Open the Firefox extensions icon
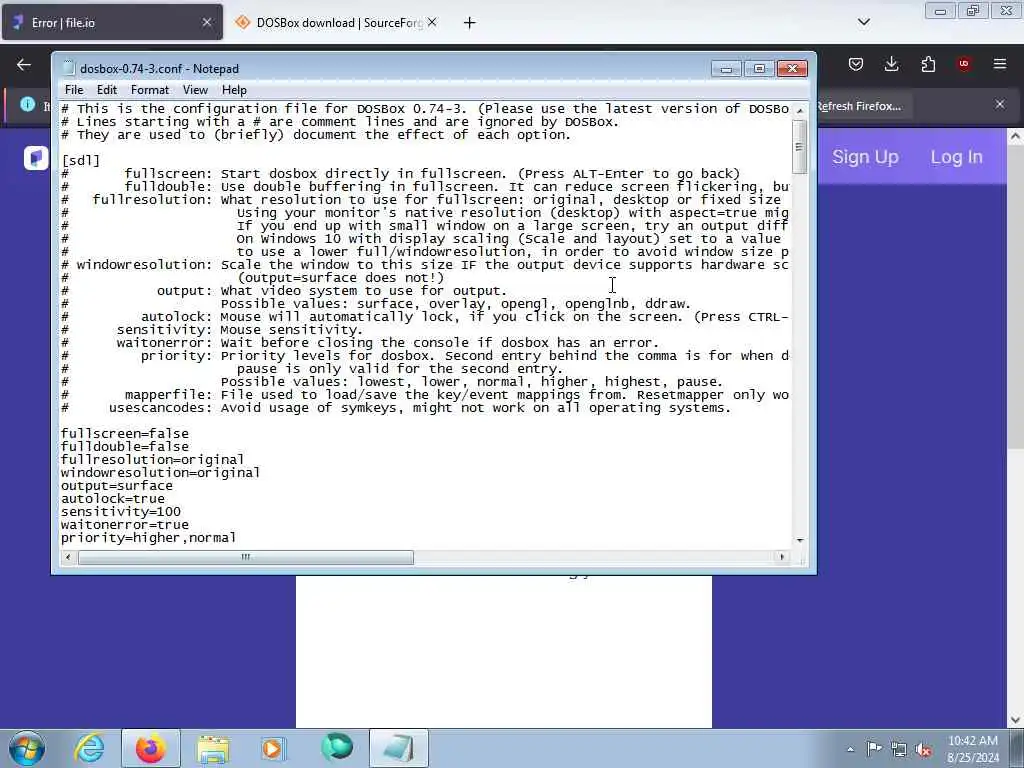This screenshot has height=768, width=1024. pos(928,64)
